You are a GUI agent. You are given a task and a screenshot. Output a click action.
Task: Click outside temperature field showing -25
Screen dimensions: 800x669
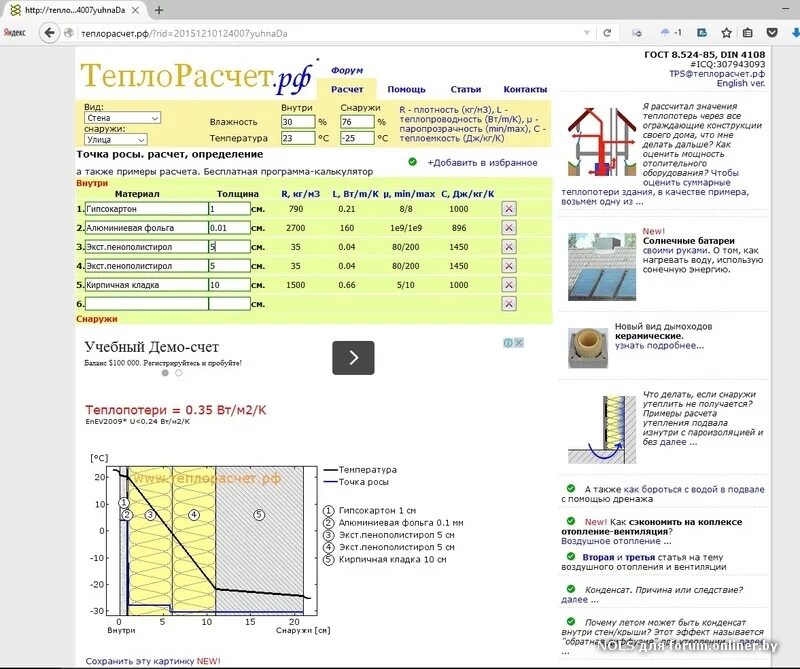pos(357,138)
